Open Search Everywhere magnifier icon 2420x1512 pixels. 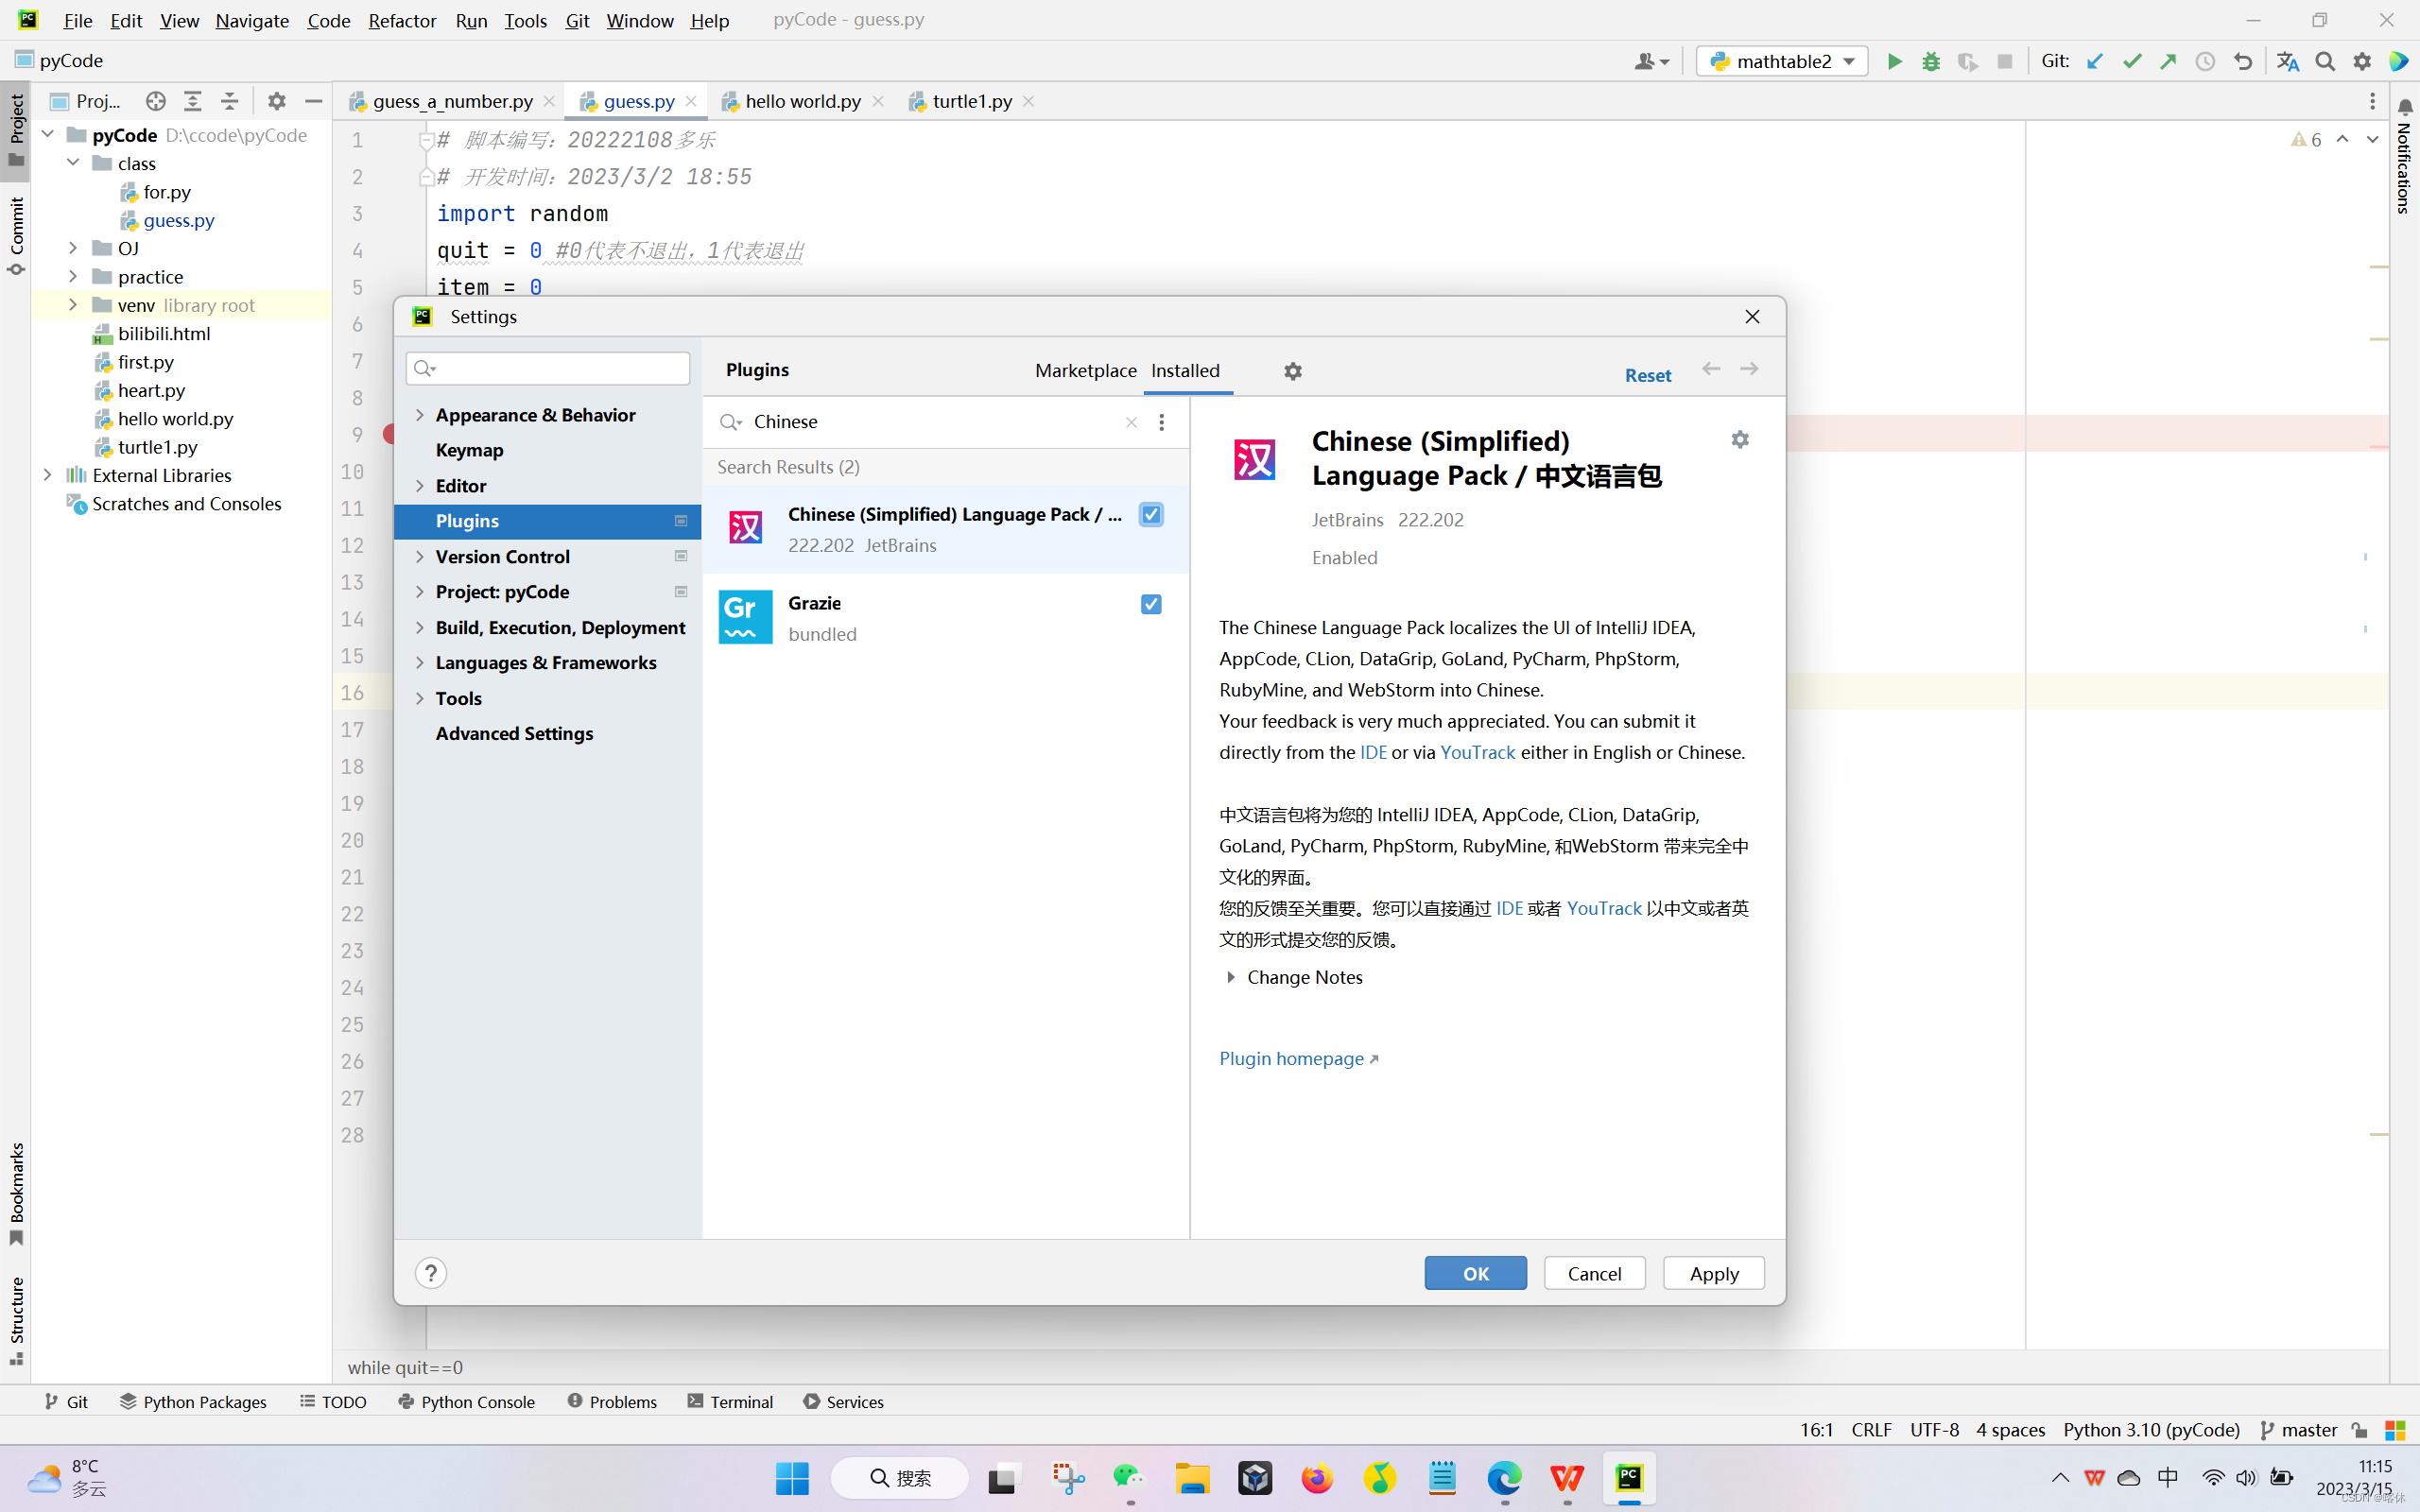tap(2325, 61)
